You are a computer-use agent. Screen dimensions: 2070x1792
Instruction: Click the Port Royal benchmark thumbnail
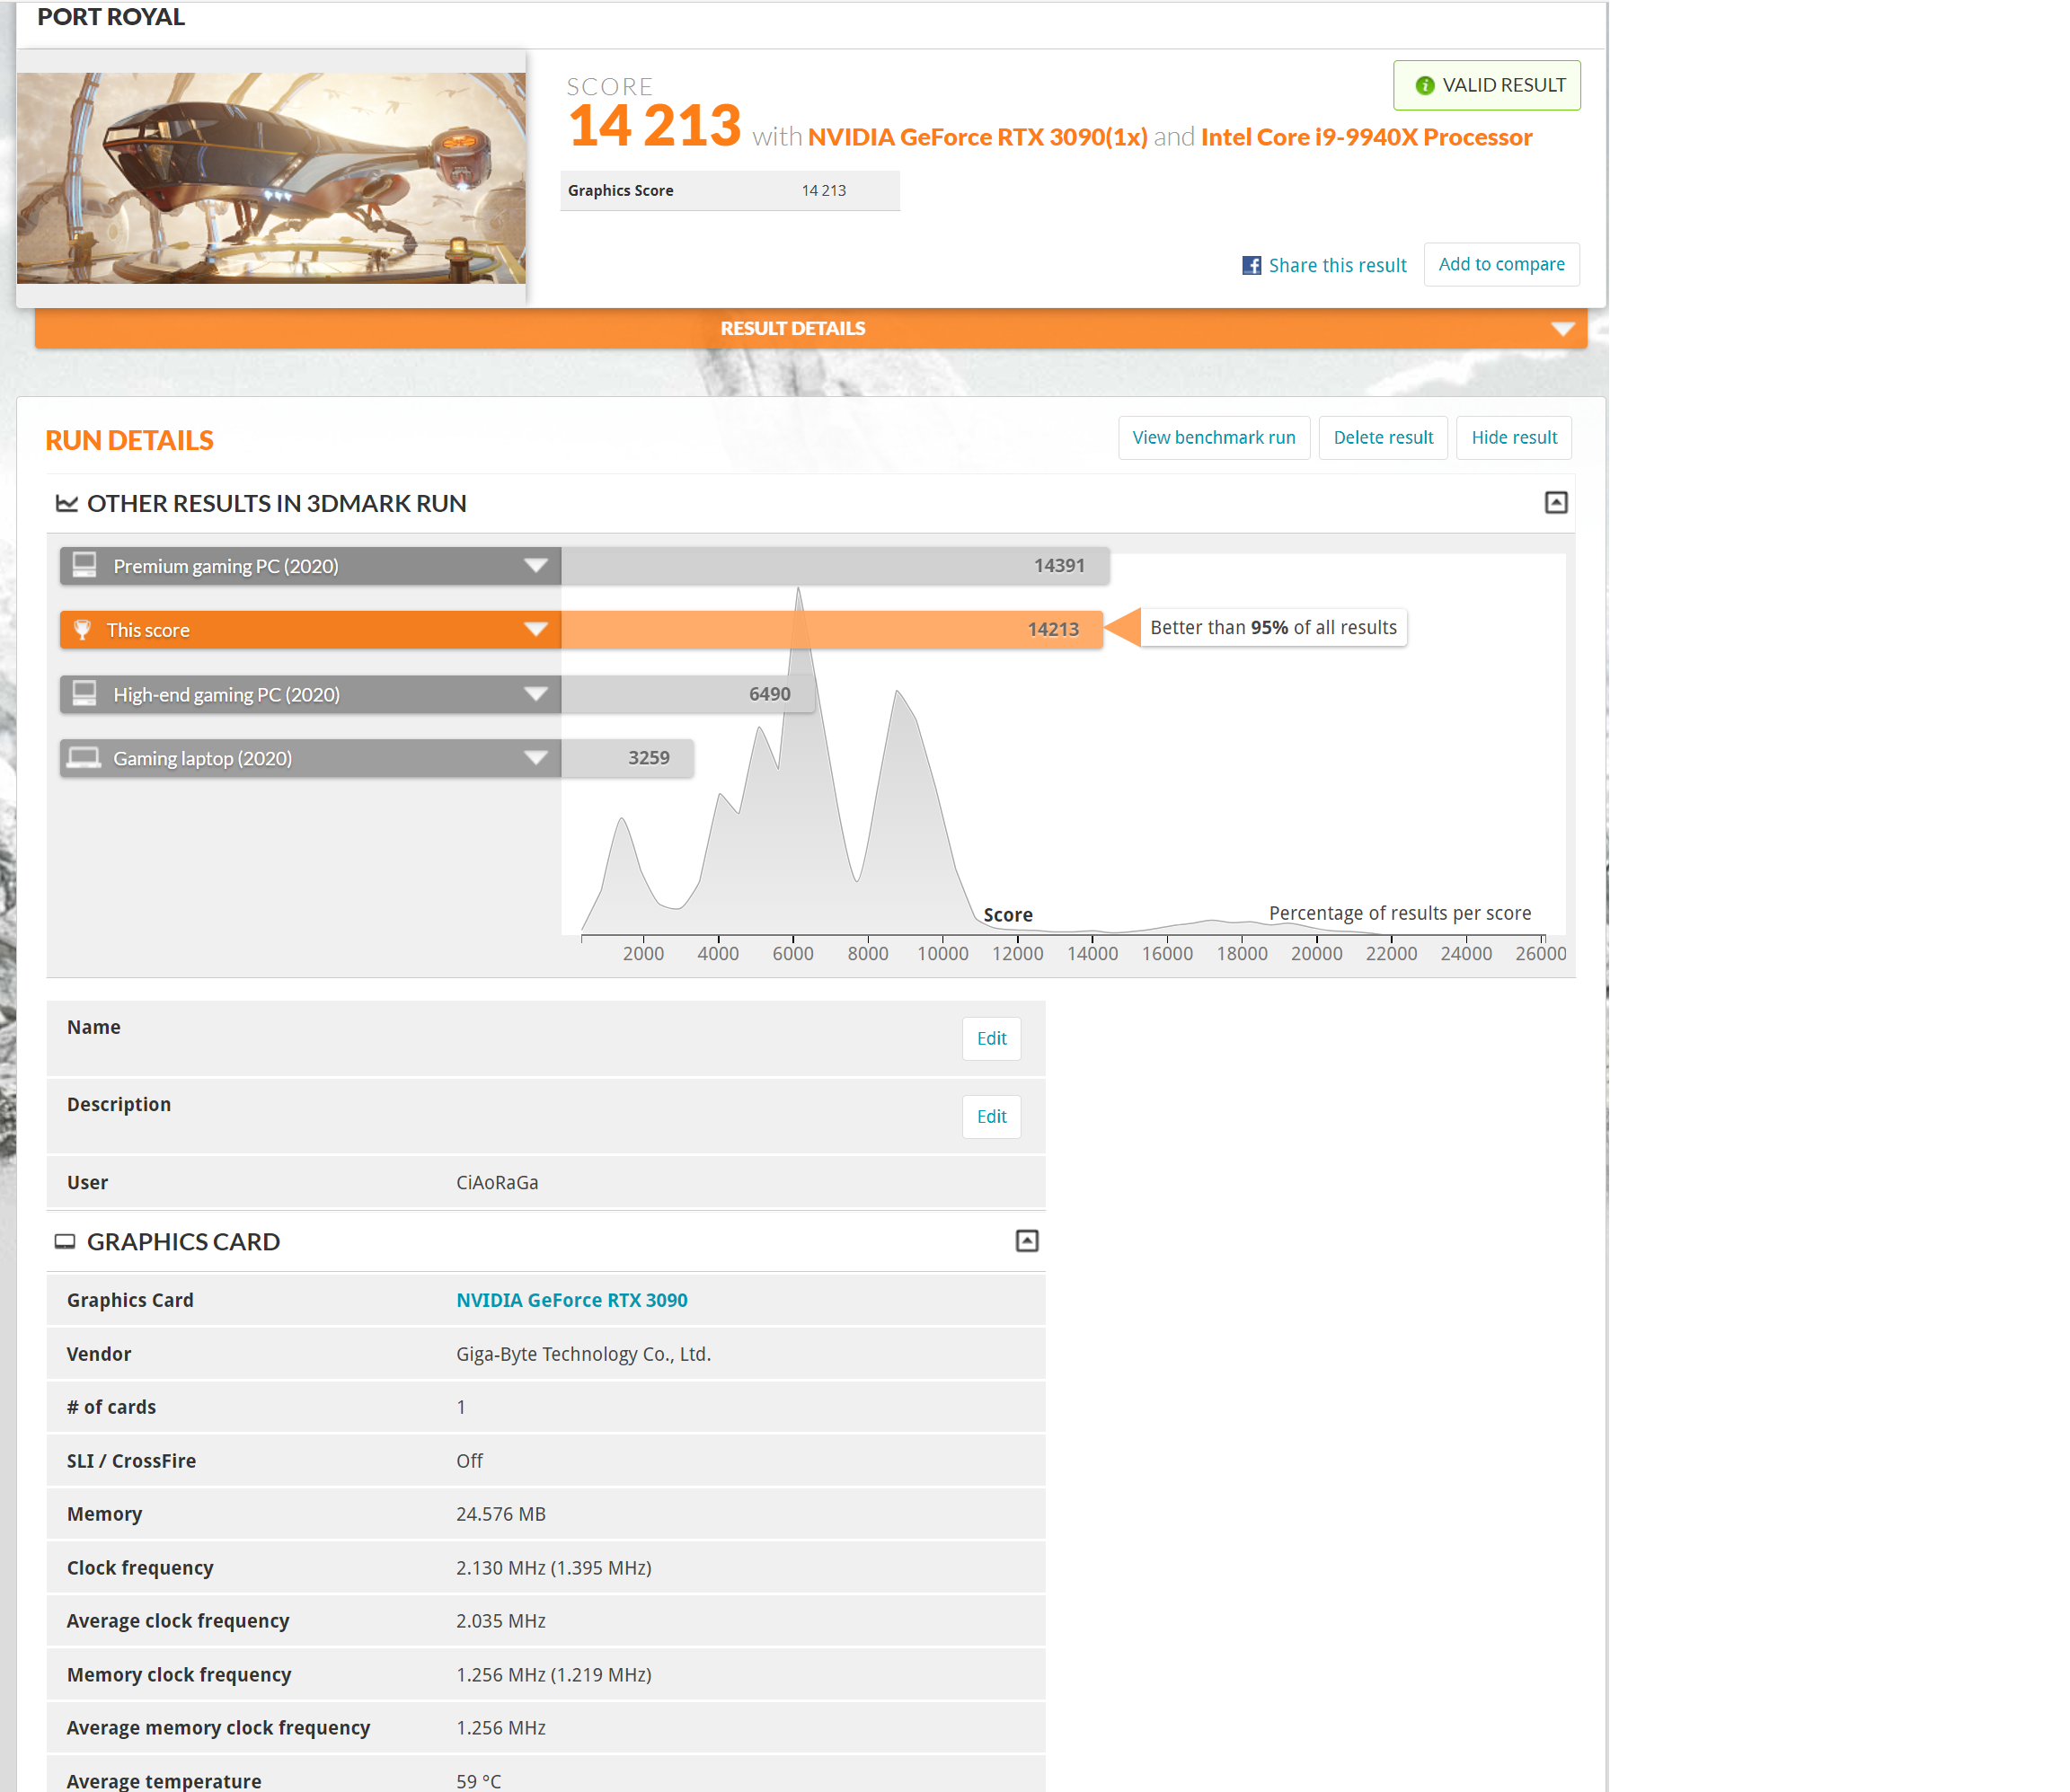271,178
